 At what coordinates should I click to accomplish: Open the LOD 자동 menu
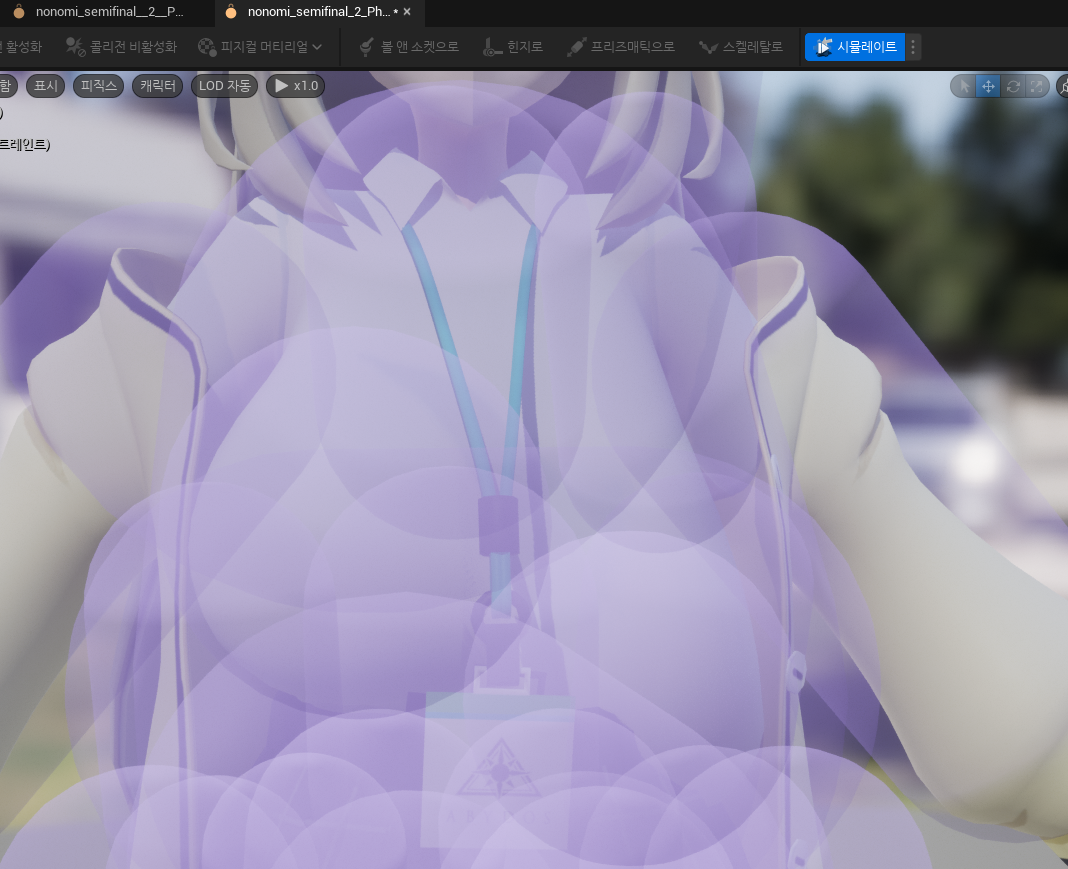(x=224, y=86)
